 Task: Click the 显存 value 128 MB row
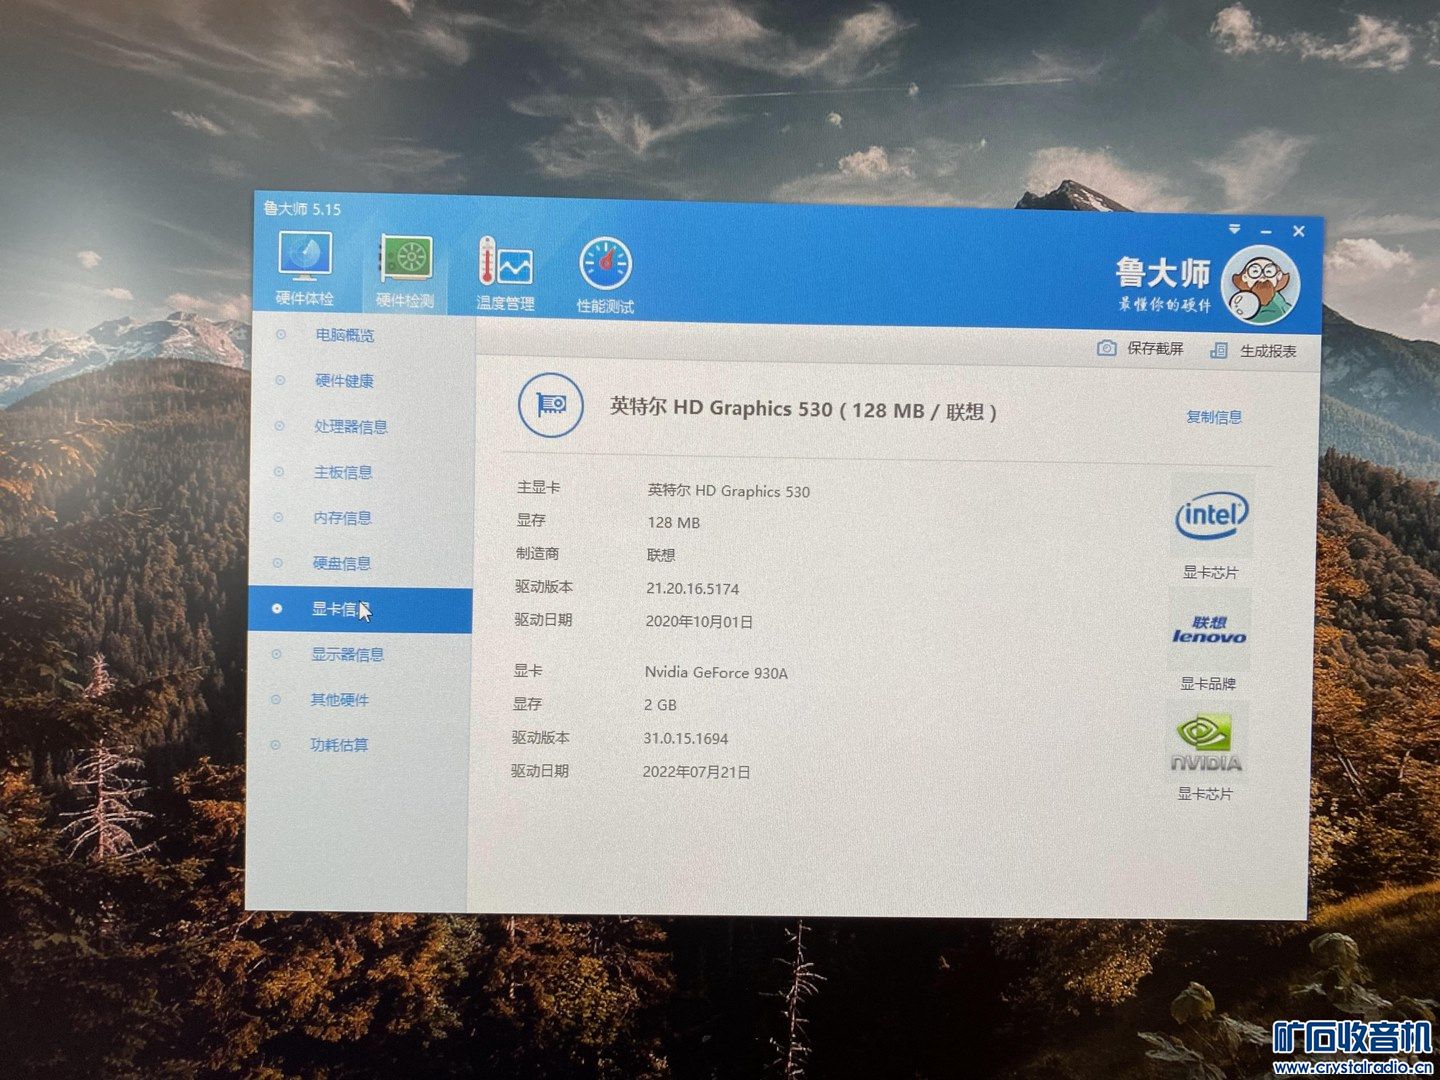tap(674, 523)
